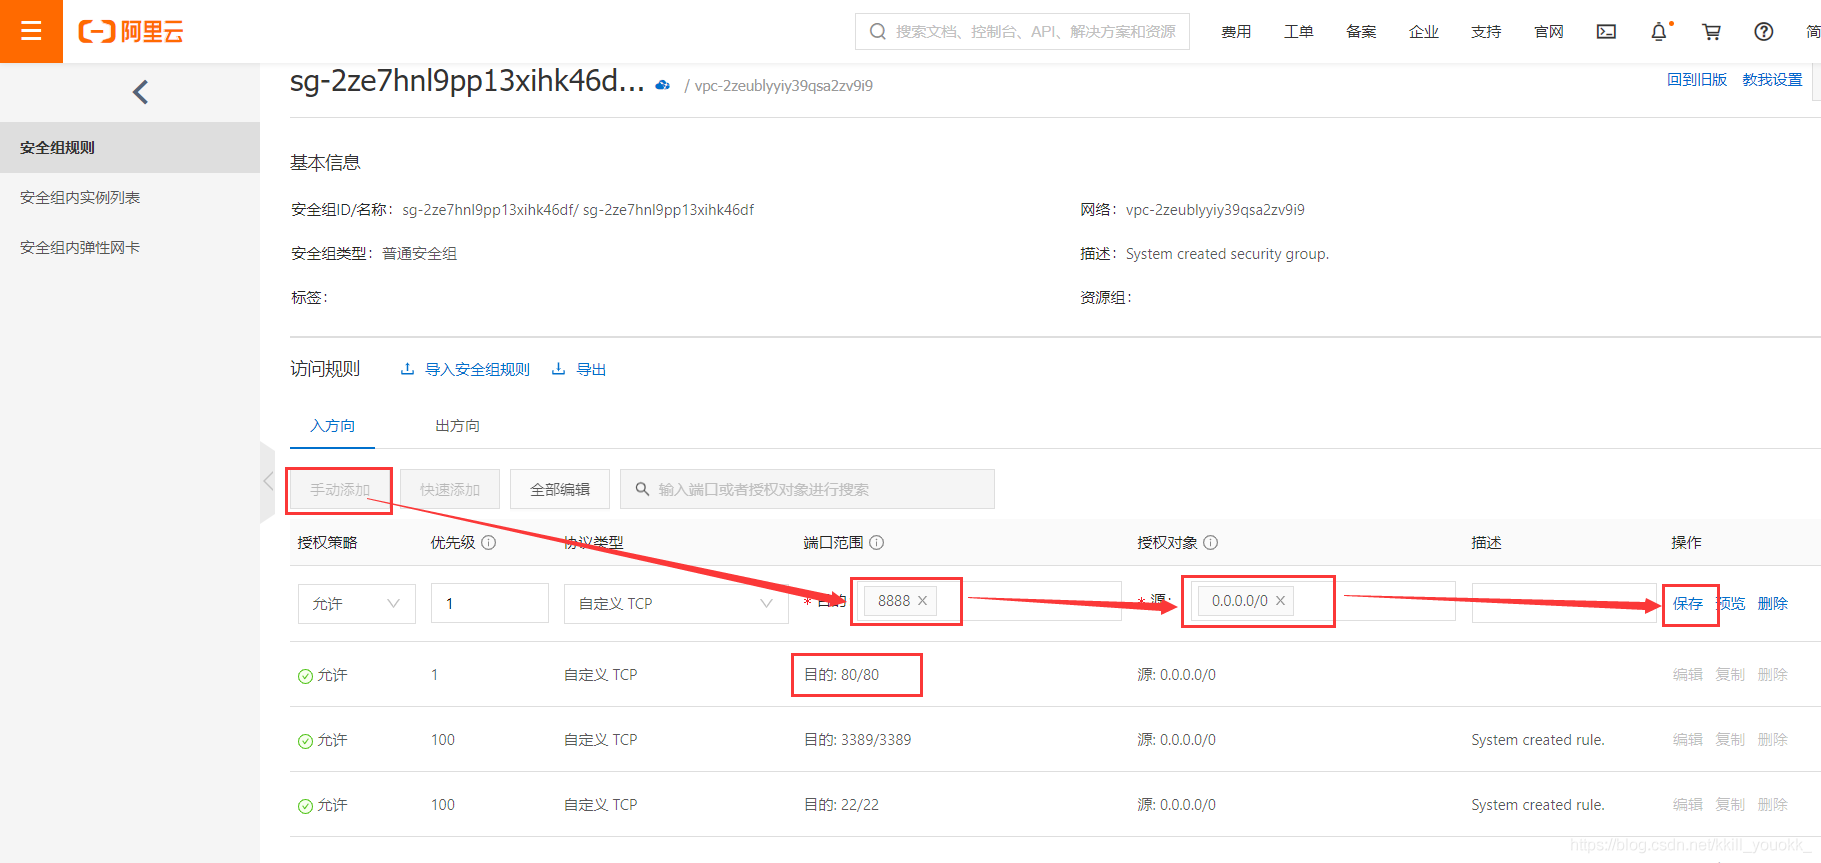This screenshot has height=863, width=1821.
Task: Remove the 8888 port tag
Action: 922,601
